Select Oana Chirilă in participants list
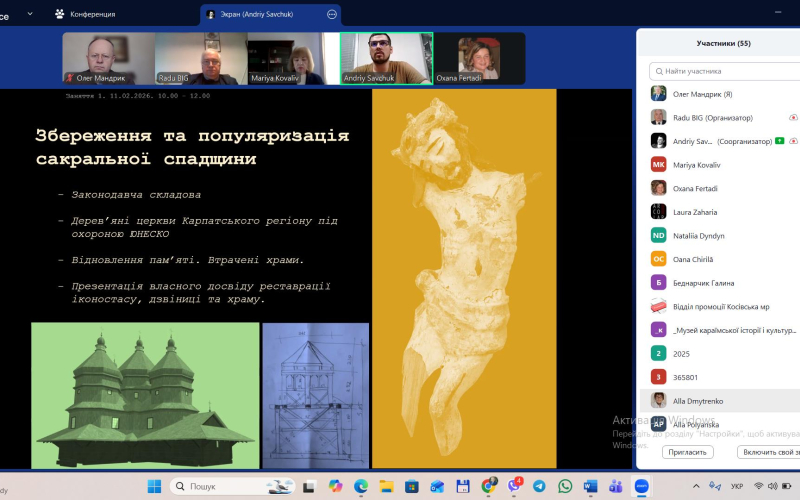The image size is (800, 500). pyautogui.click(x=720, y=259)
